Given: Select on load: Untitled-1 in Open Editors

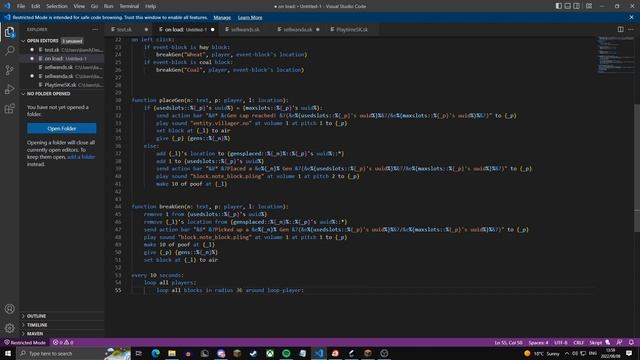Looking at the screenshot, I should point(62,58).
